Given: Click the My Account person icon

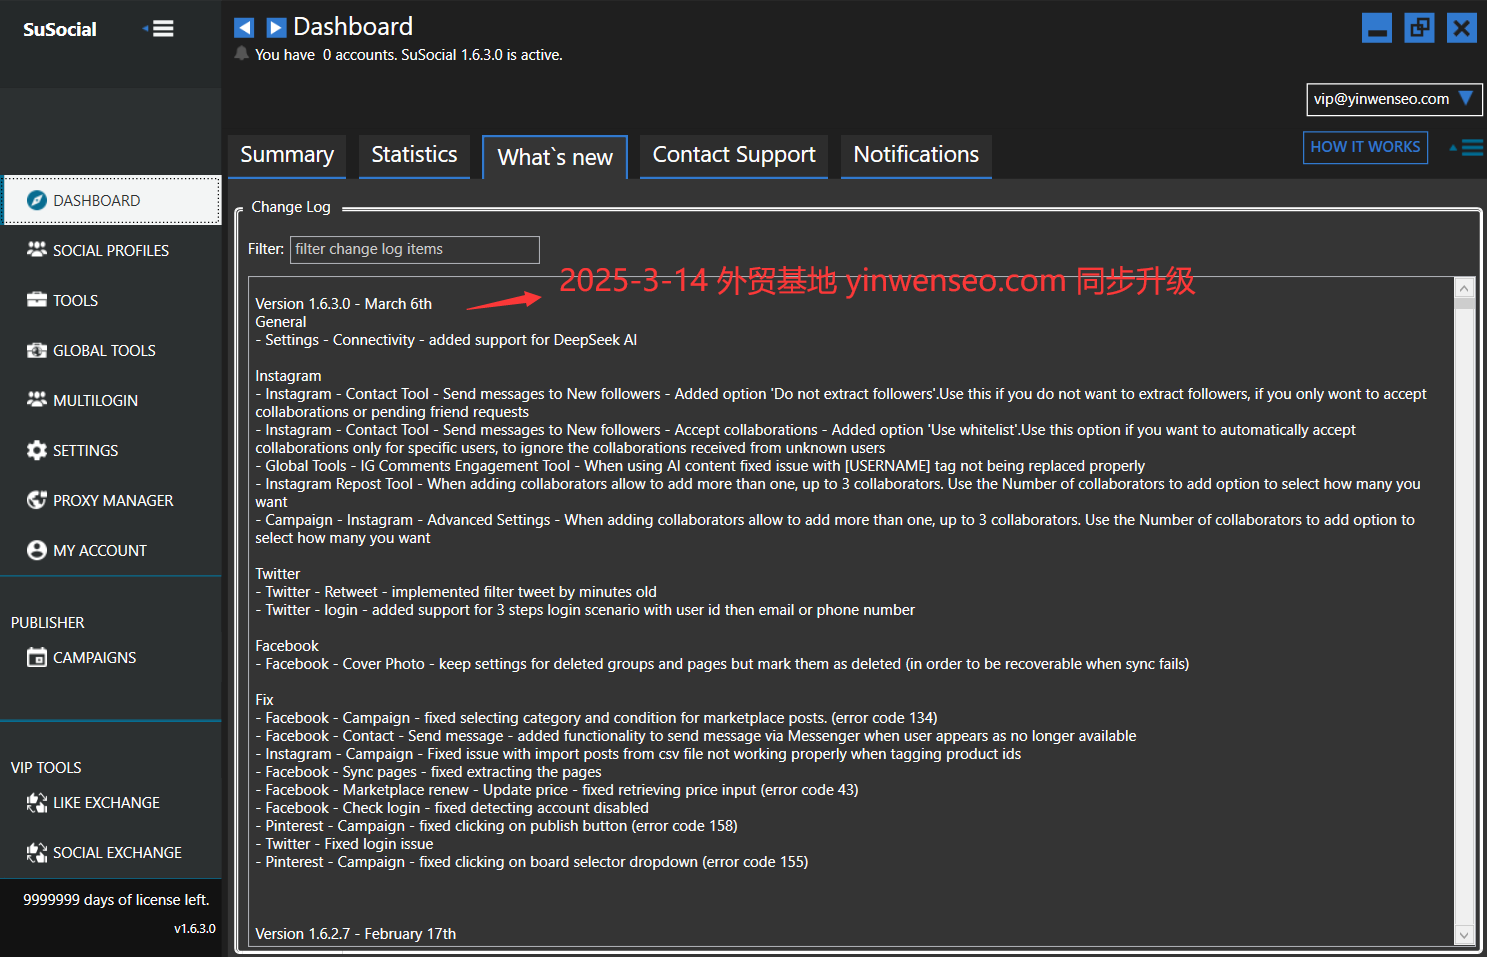Looking at the screenshot, I should [x=37, y=550].
